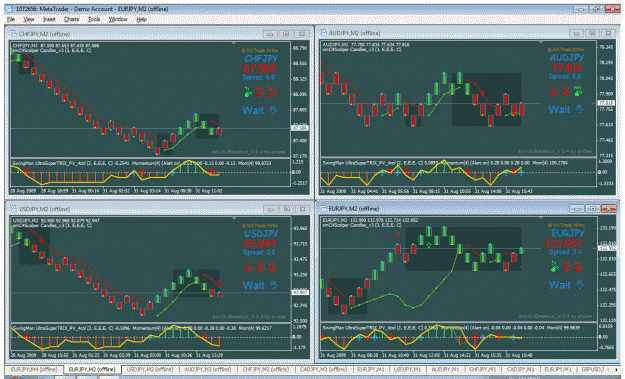Click the hand icon beside Wait in the USDJPY chart
This screenshot has height=379, width=625.
[273, 285]
